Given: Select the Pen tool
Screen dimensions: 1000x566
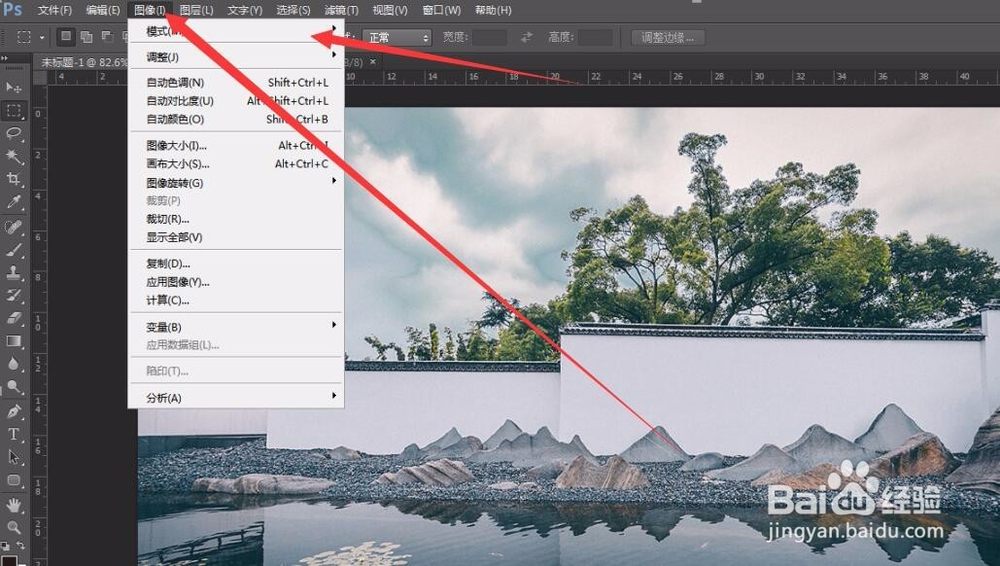Looking at the screenshot, I should tap(13, 412).
